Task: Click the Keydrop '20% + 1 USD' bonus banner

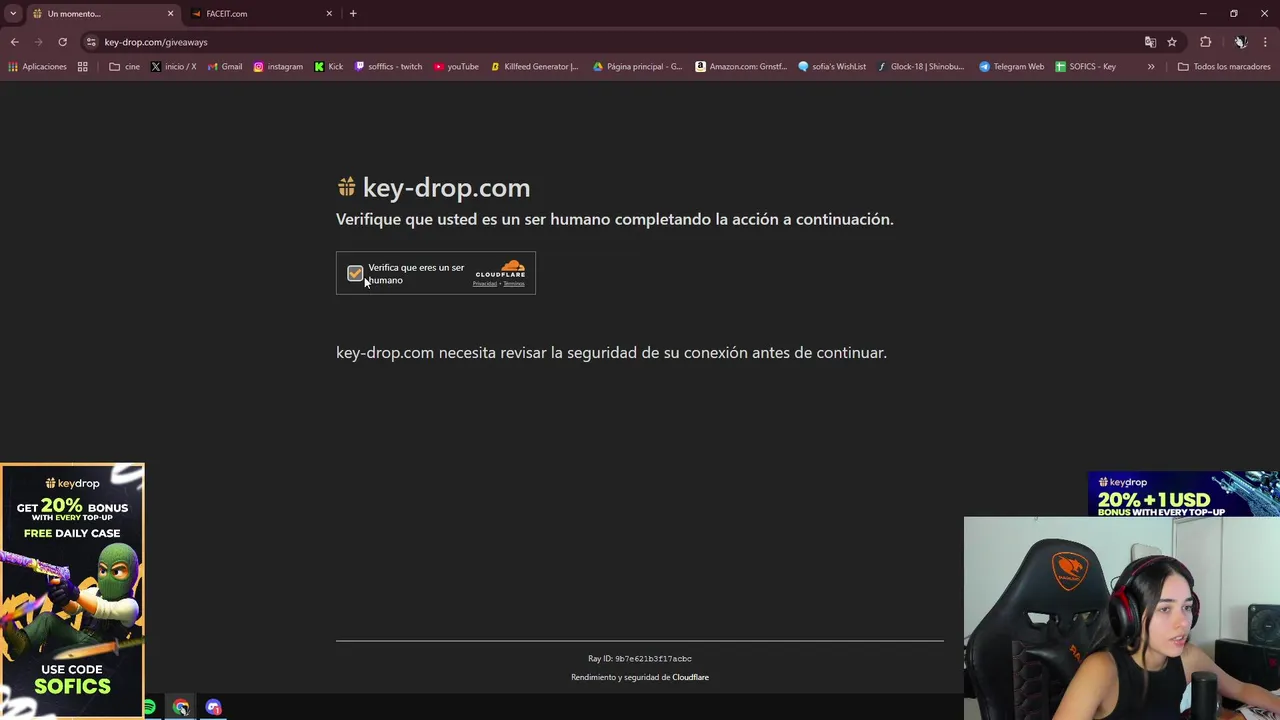Action: 1183,494
